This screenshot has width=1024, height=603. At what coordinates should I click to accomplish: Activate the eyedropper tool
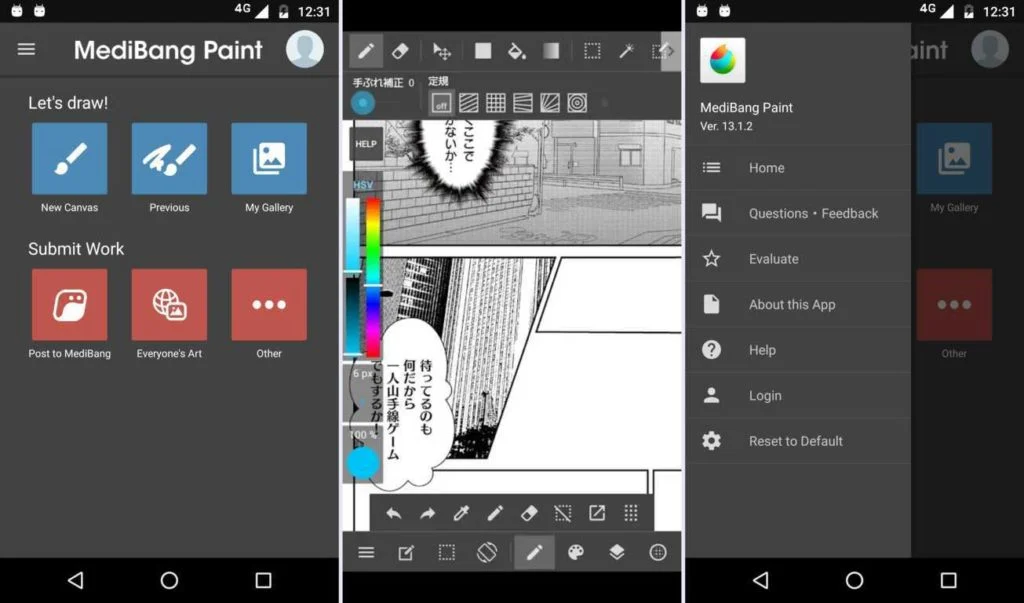coord(461,513)
